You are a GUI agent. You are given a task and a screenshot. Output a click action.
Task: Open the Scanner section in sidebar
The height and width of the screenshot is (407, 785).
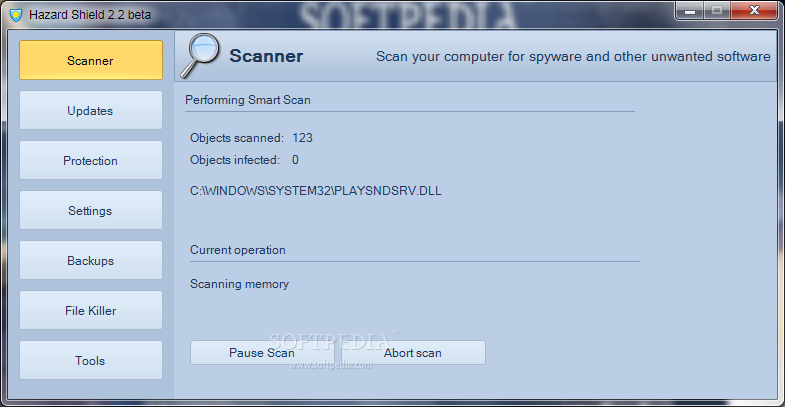click(91, 60)
